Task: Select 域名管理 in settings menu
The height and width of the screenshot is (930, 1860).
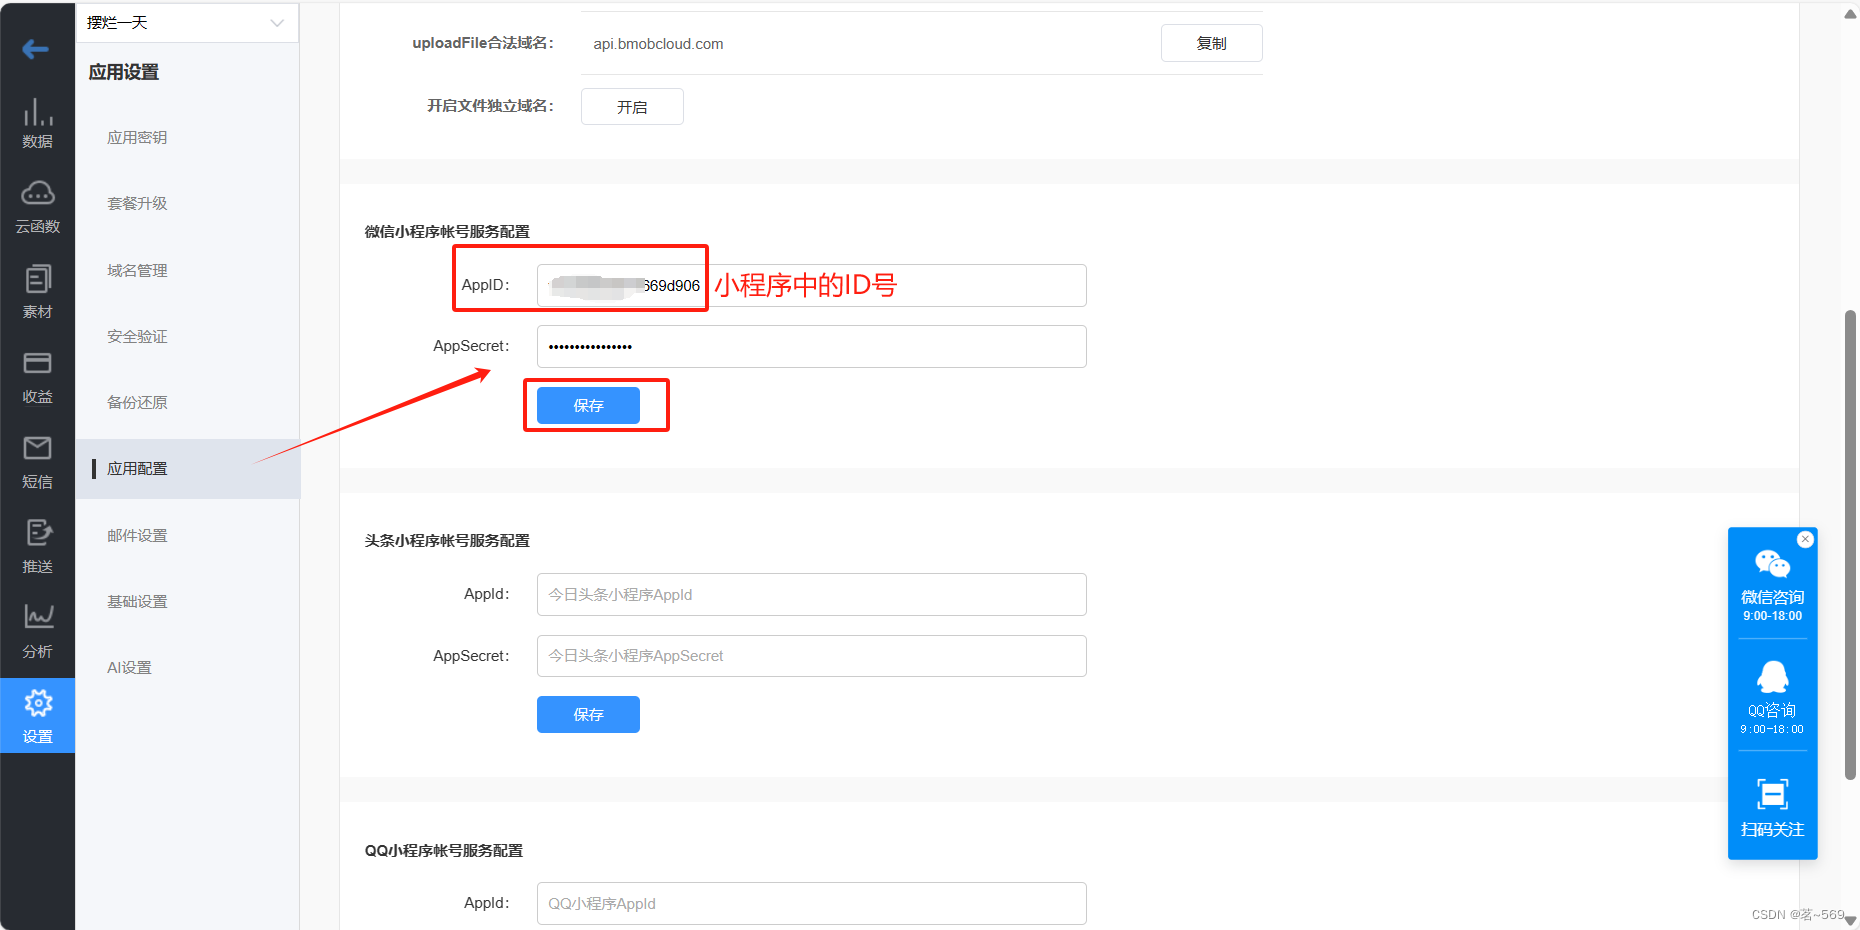Action: pyautogui.click(x=137, y=271)
